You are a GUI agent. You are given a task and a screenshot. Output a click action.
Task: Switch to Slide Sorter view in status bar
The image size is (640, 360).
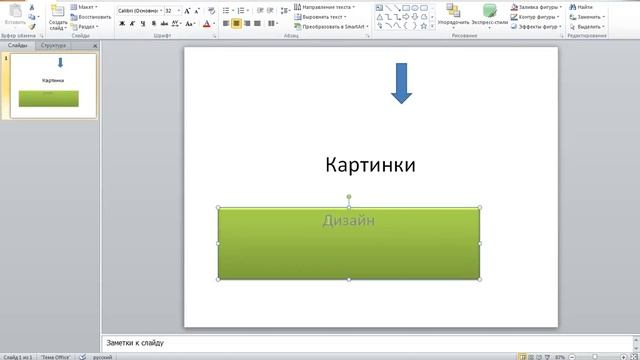(x=531, y=357)
